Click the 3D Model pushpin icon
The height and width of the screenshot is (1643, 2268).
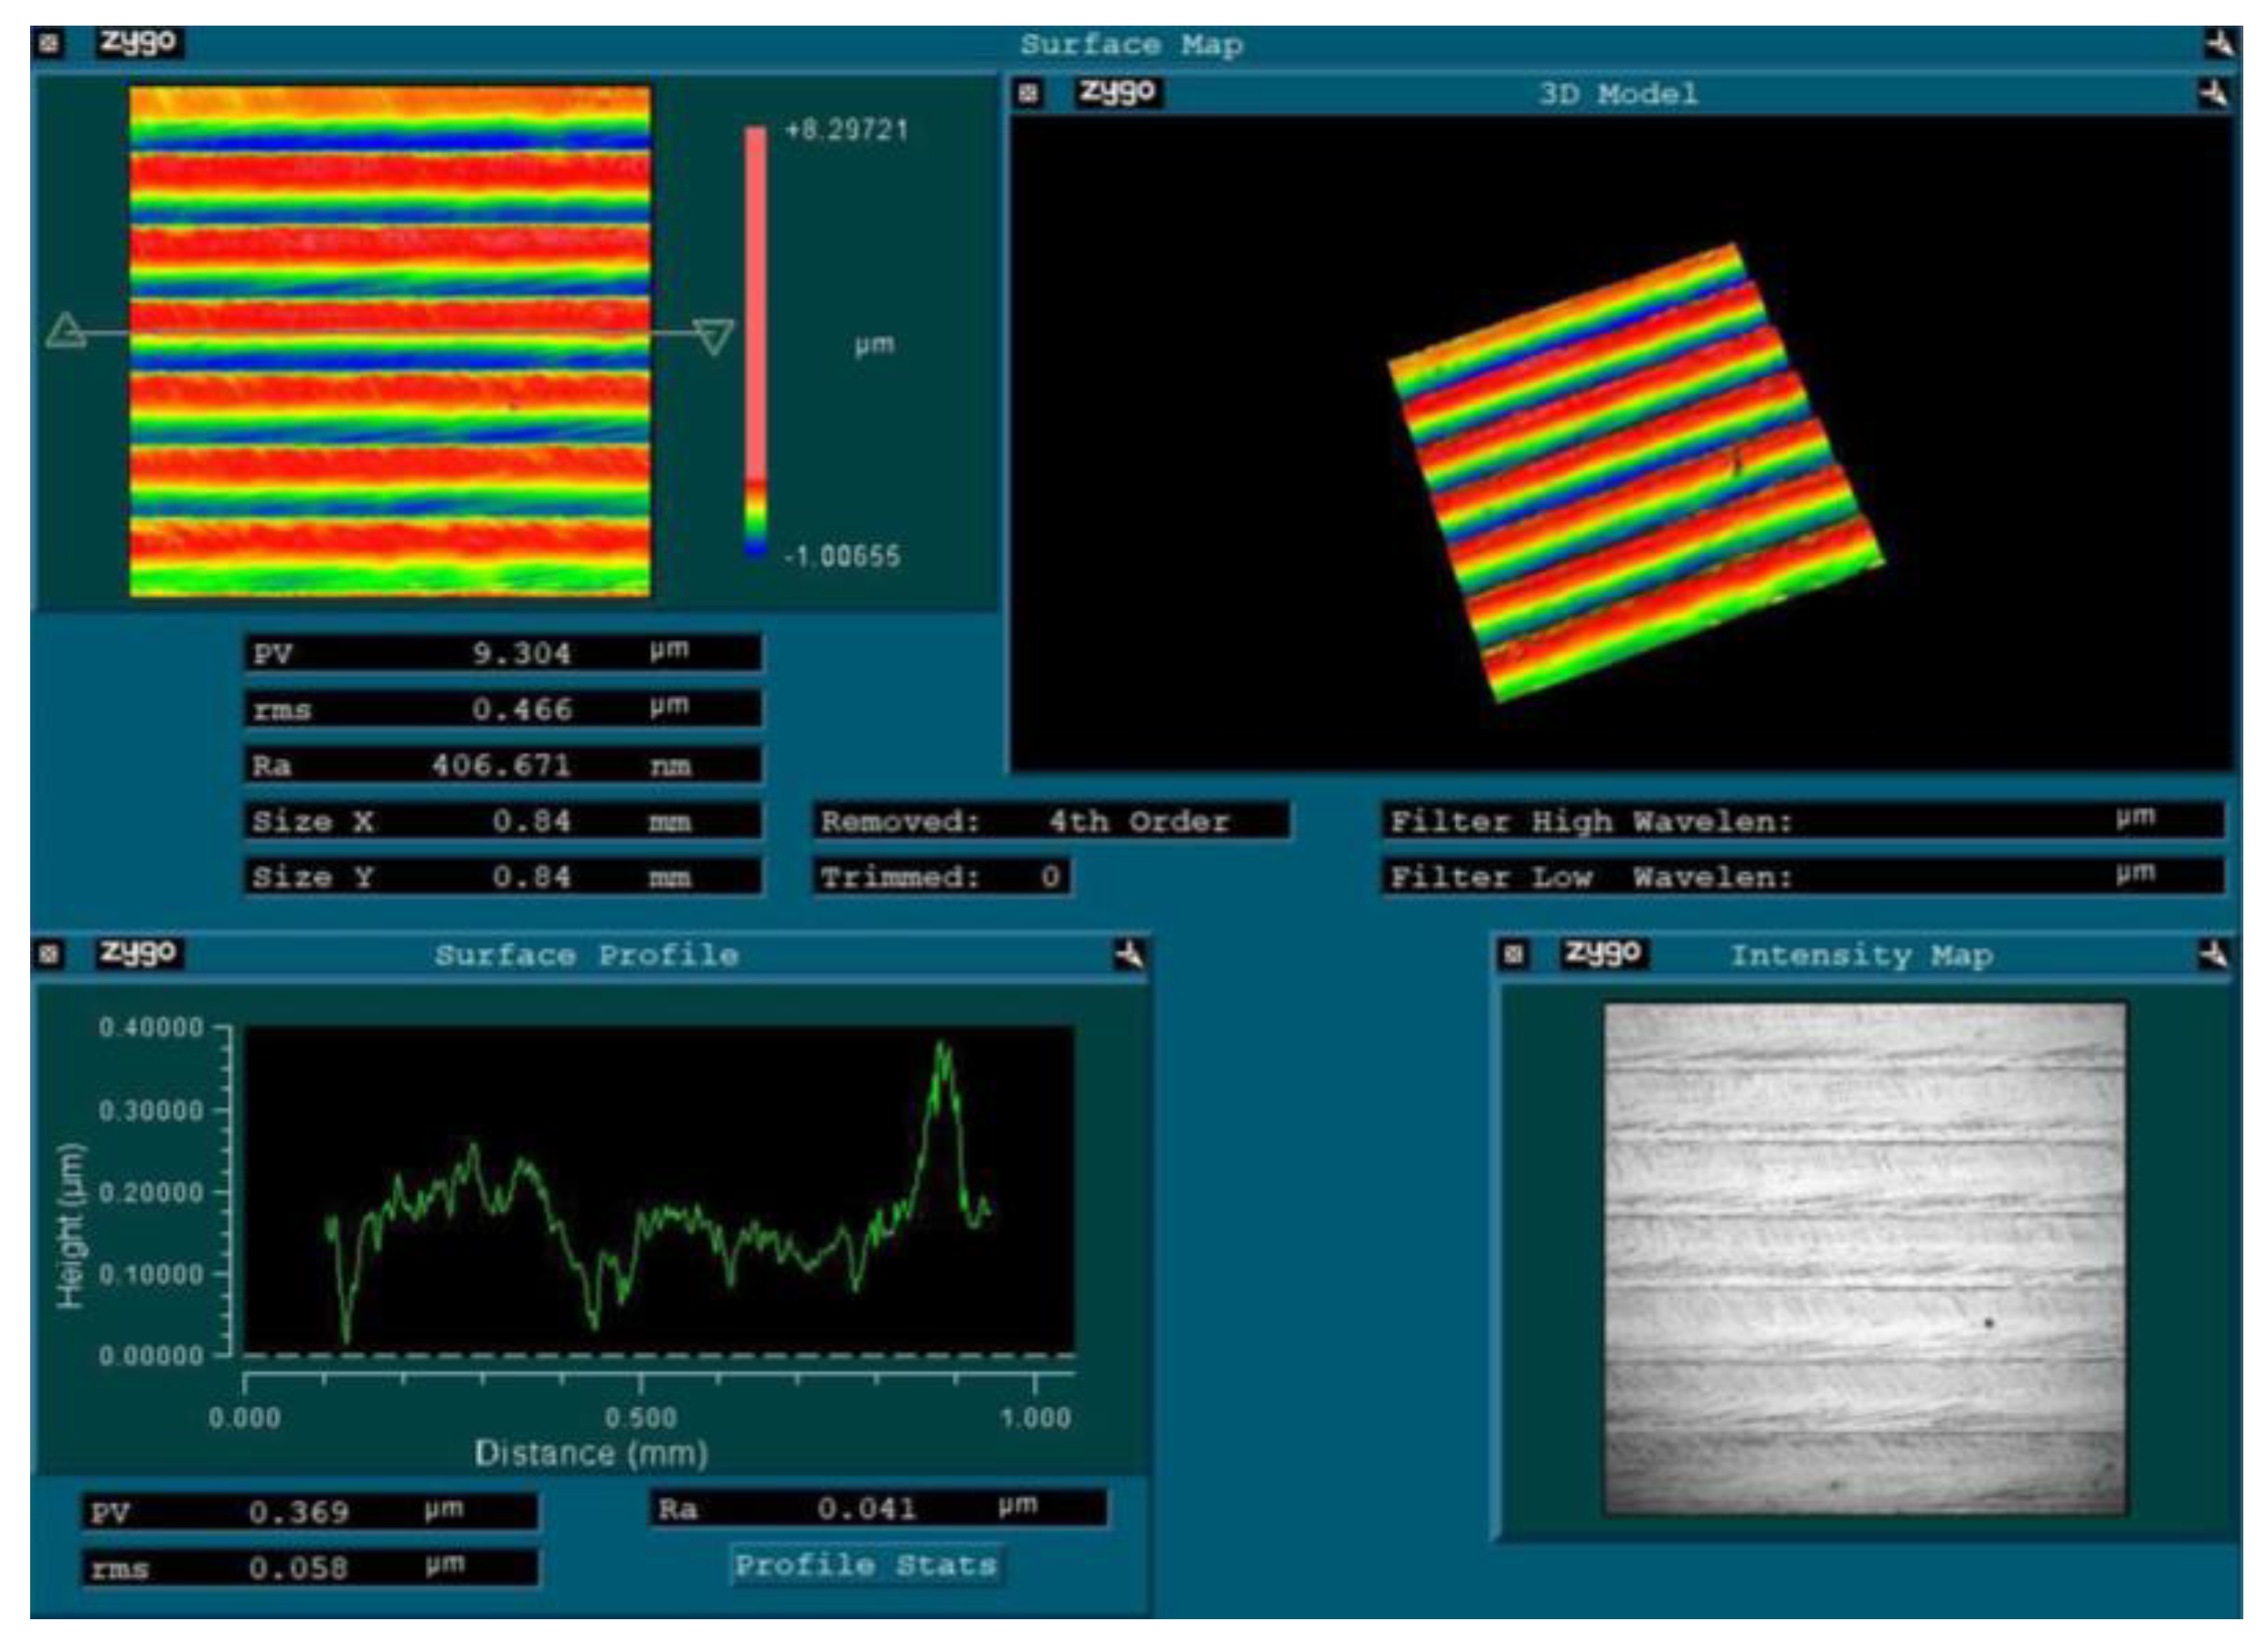click(2213, 94)
